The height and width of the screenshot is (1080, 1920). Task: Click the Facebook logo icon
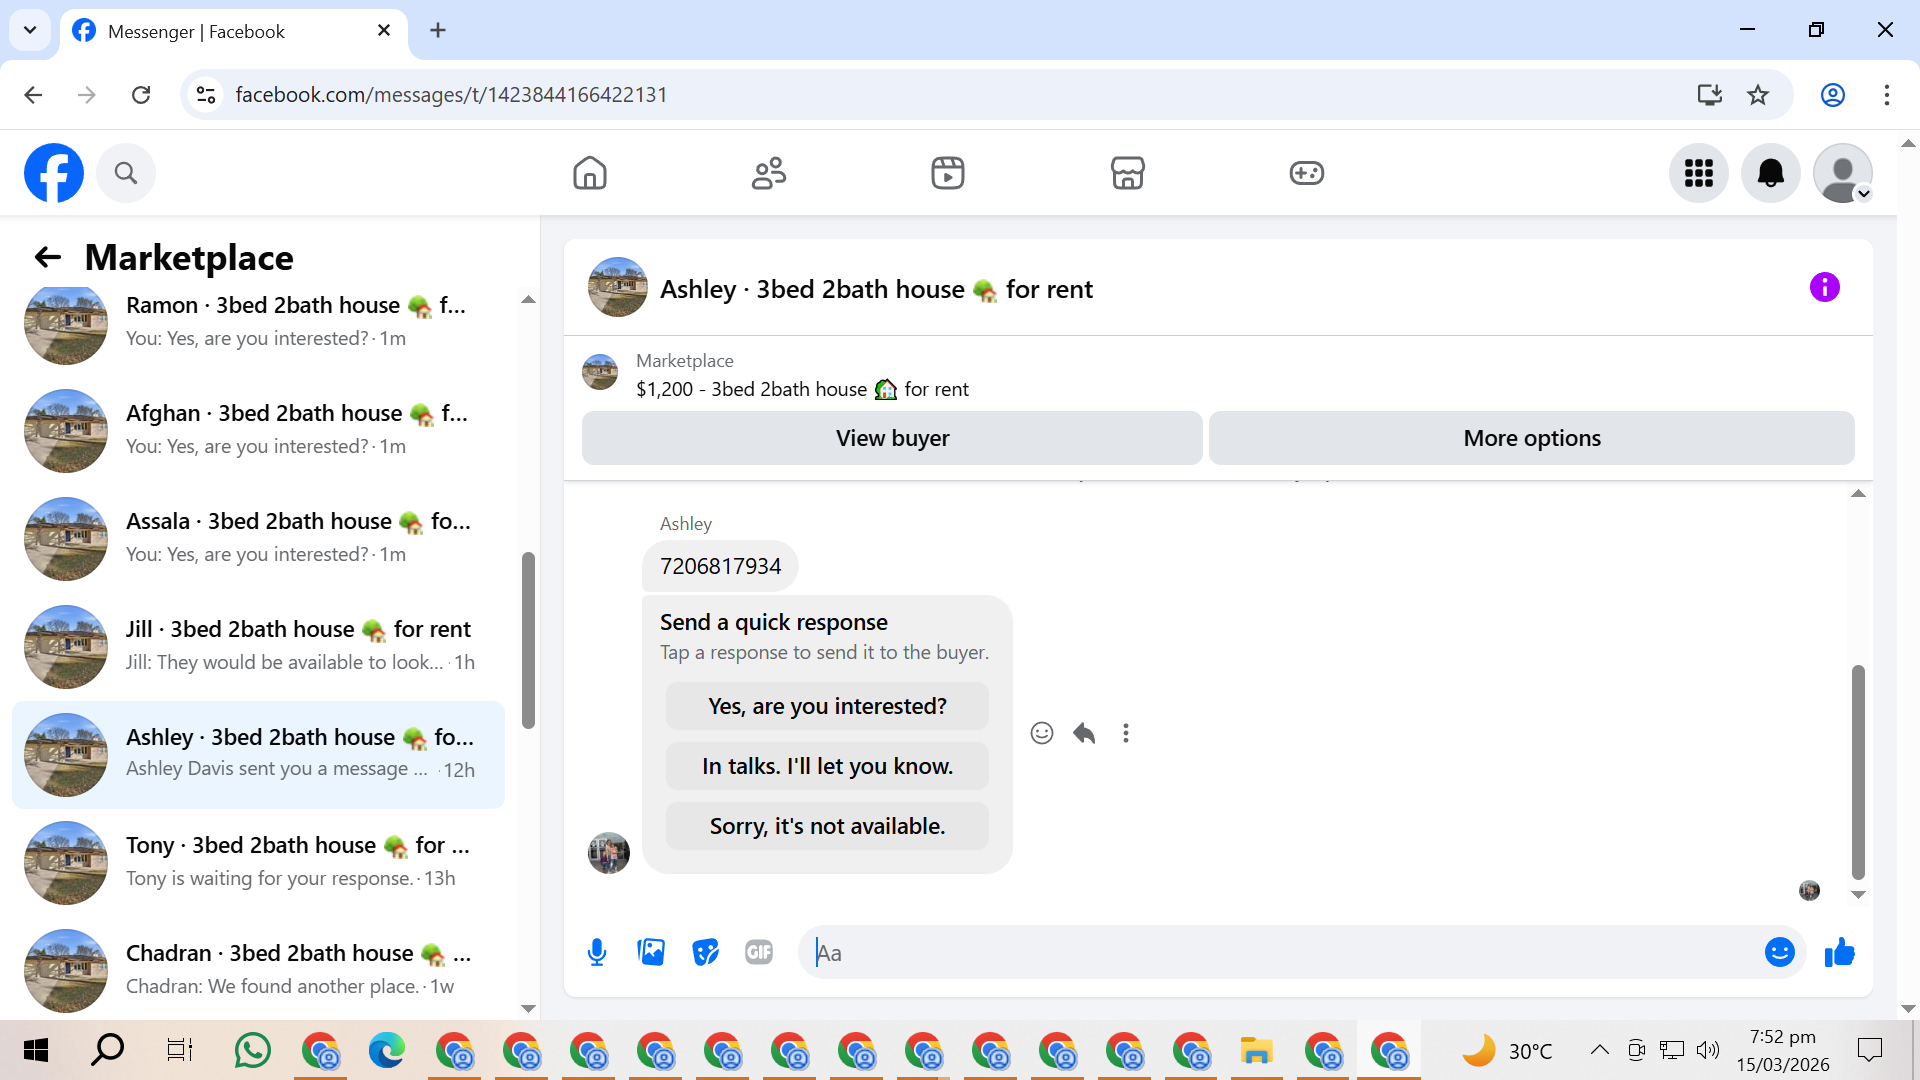pyautogui.click(x=54, y=173)
